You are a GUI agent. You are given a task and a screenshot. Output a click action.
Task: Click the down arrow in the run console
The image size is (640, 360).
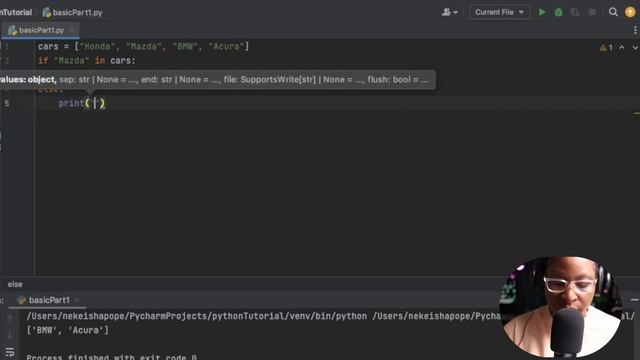(10, 335)
